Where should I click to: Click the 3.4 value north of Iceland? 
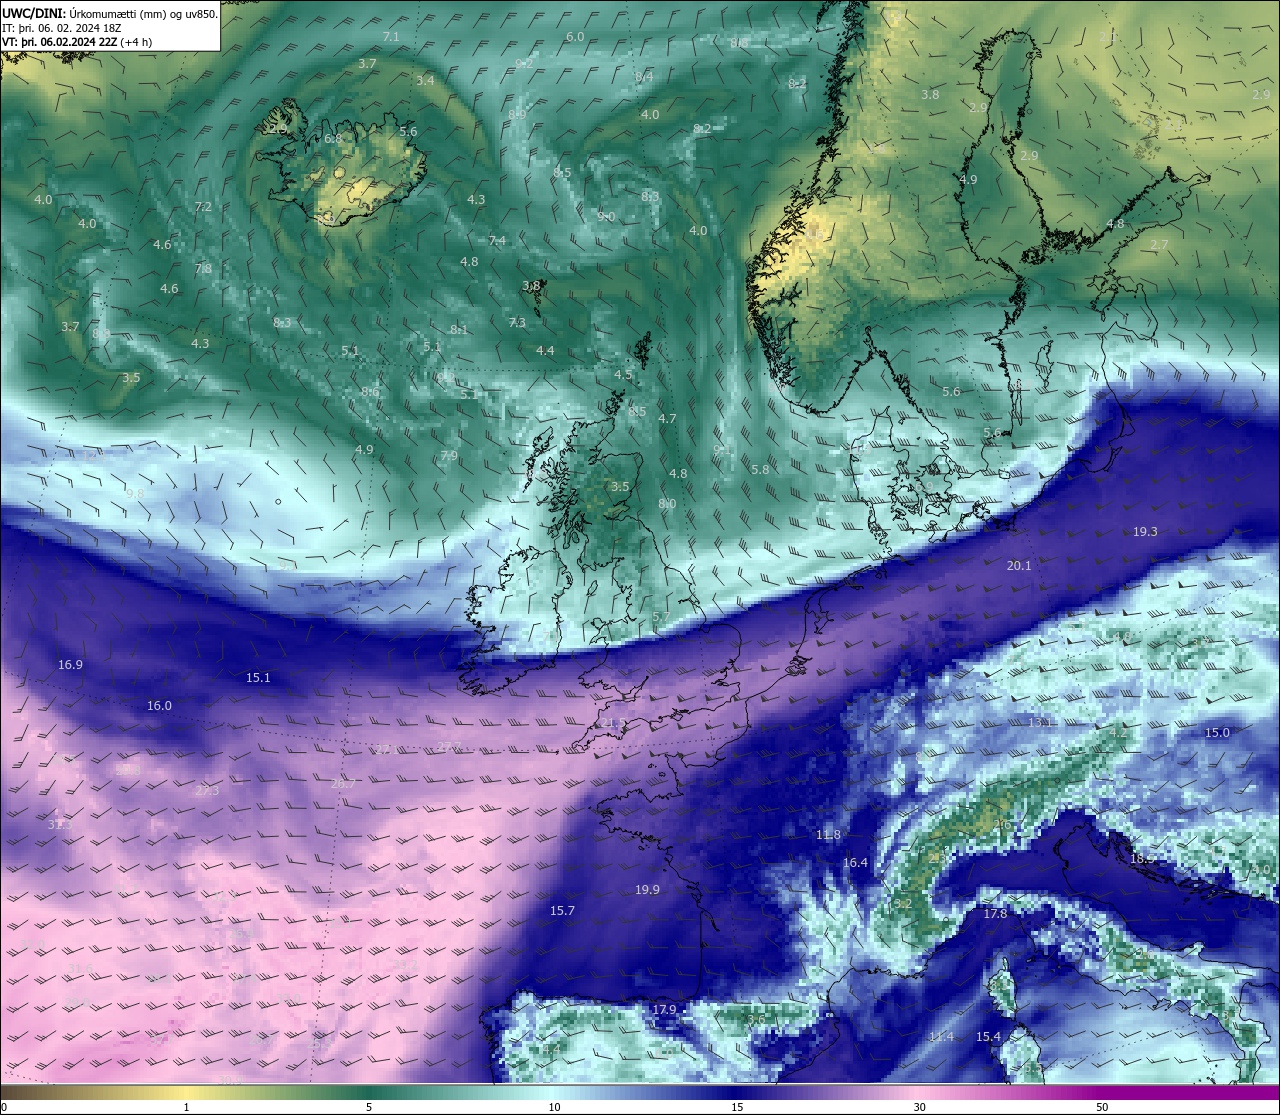coord(425,81)
